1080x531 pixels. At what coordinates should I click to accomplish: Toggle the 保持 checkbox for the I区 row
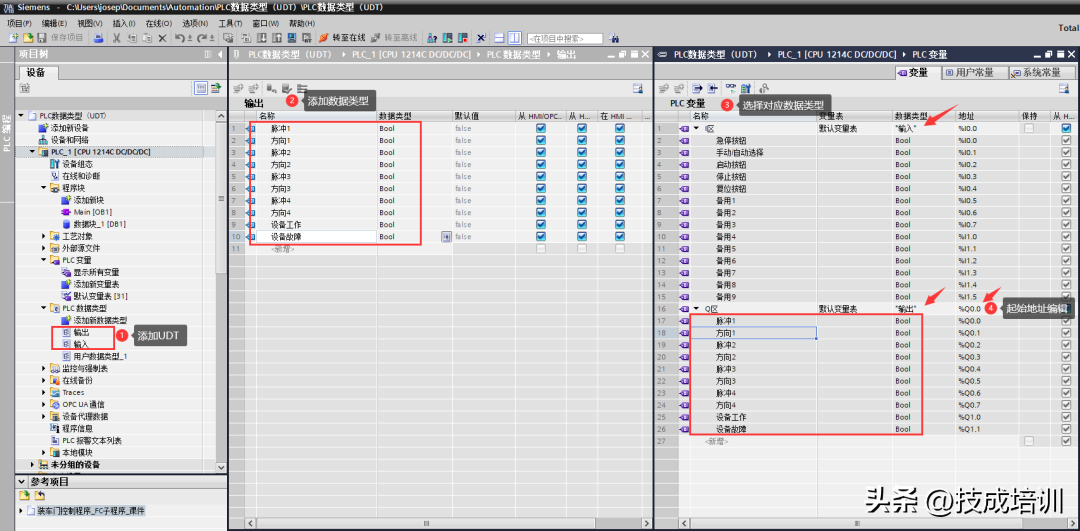(x=1029, y=129)
